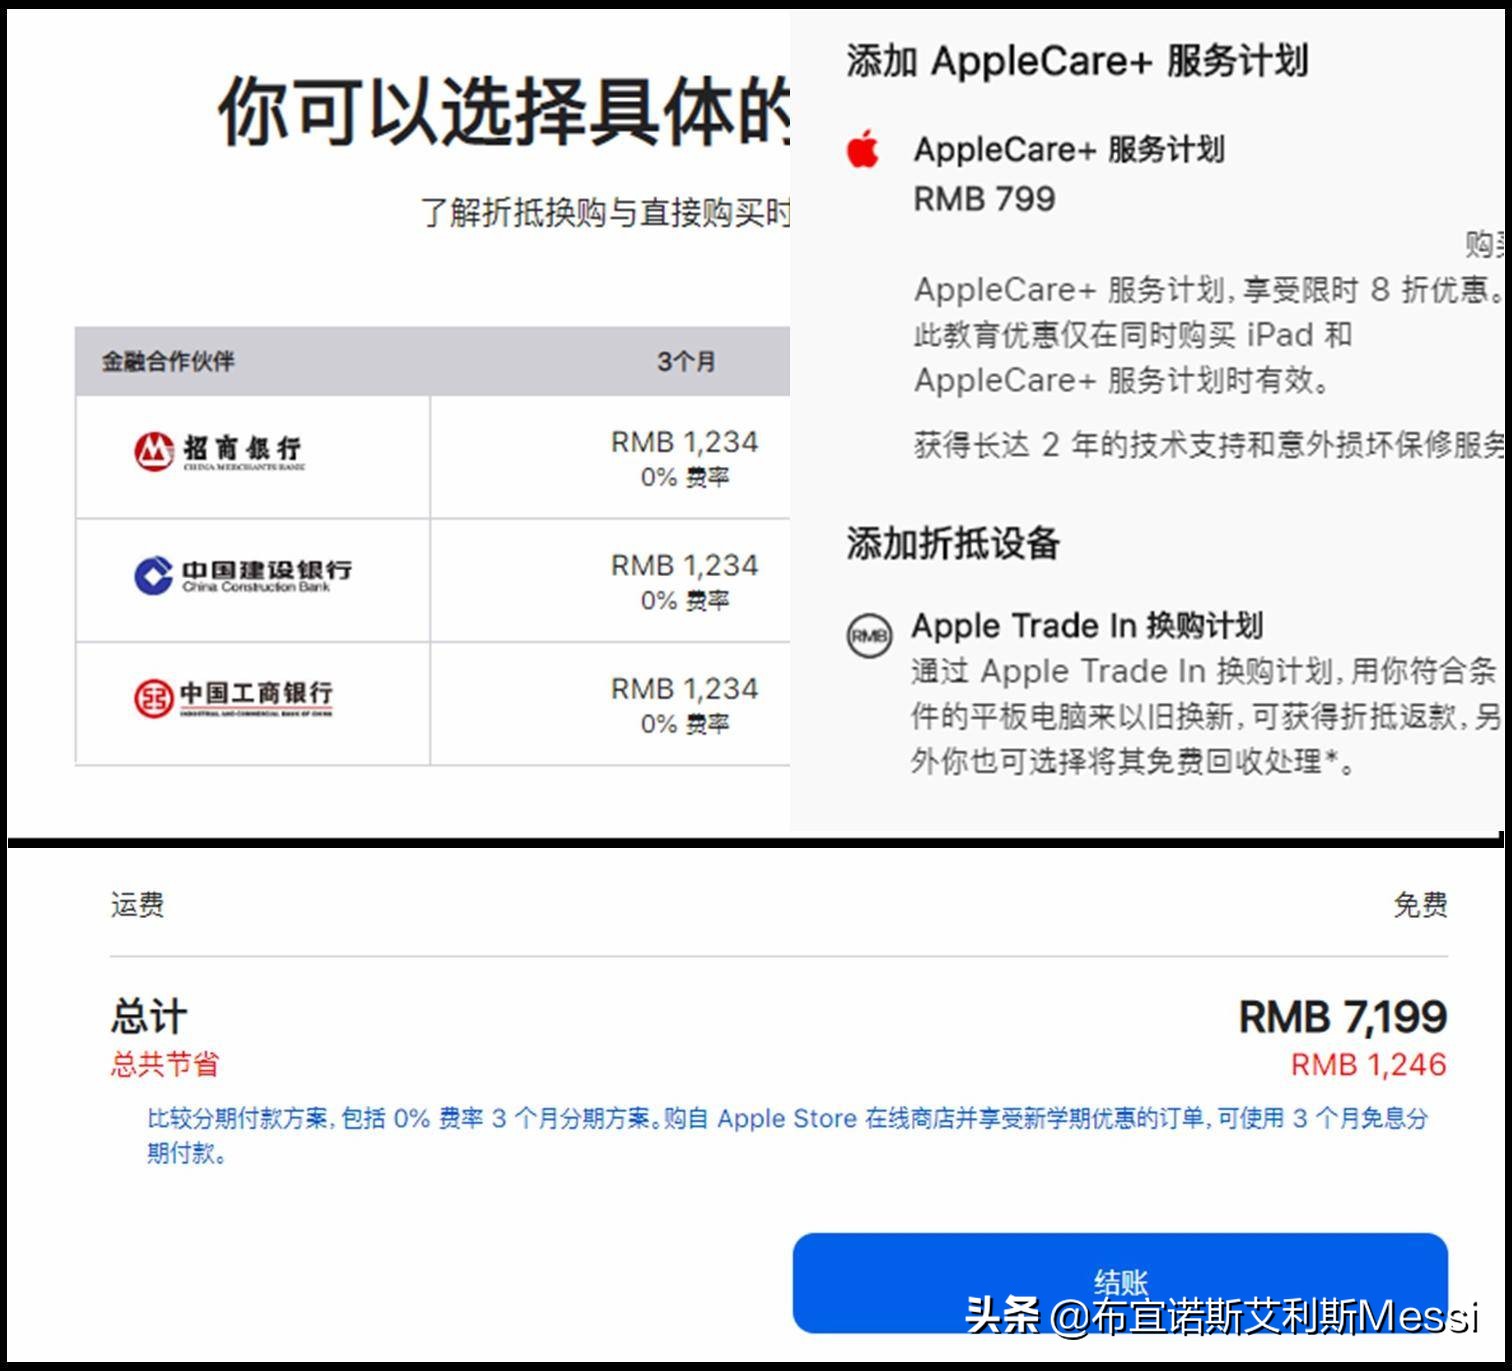Click the circular RMB Trade In icon
This screenshot has height=1371, width=1512.
[868, 636]
